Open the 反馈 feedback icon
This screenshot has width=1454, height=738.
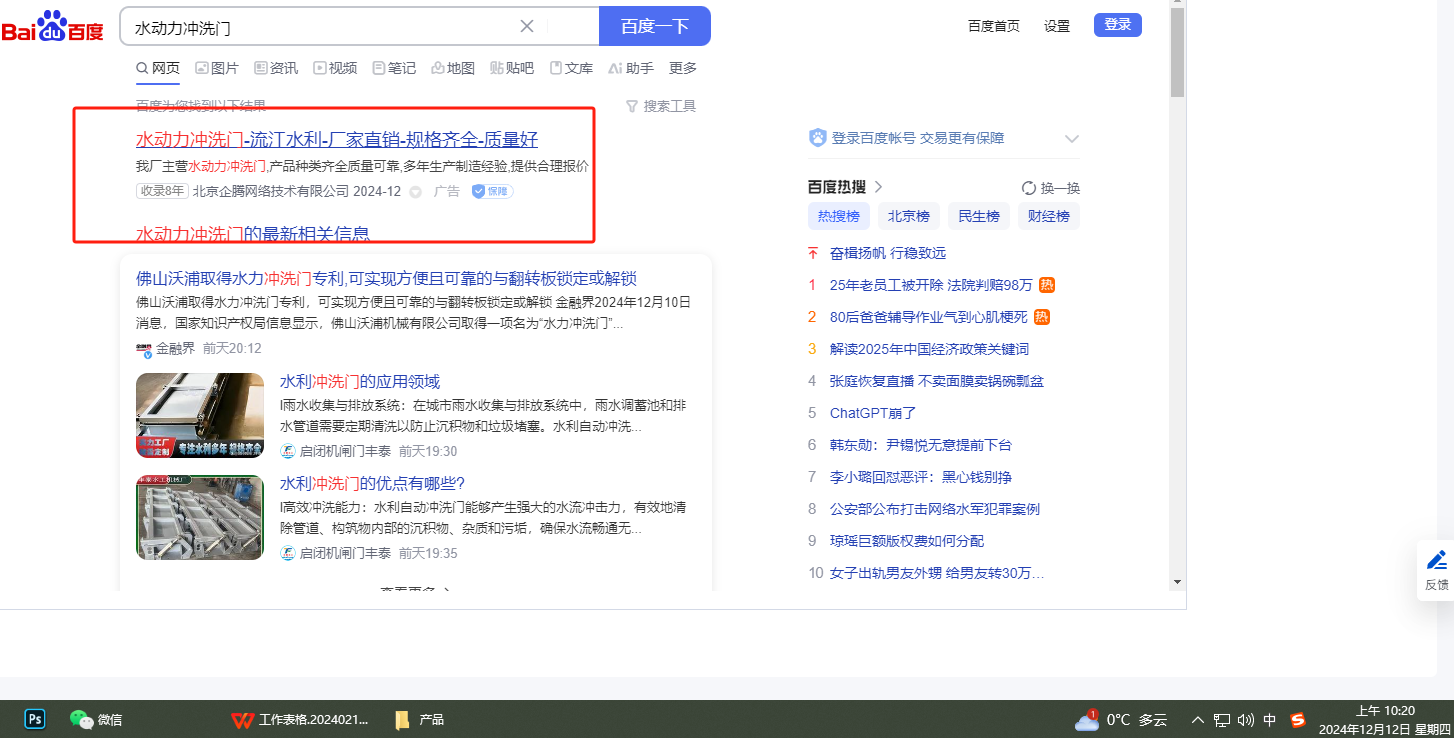1436,570
